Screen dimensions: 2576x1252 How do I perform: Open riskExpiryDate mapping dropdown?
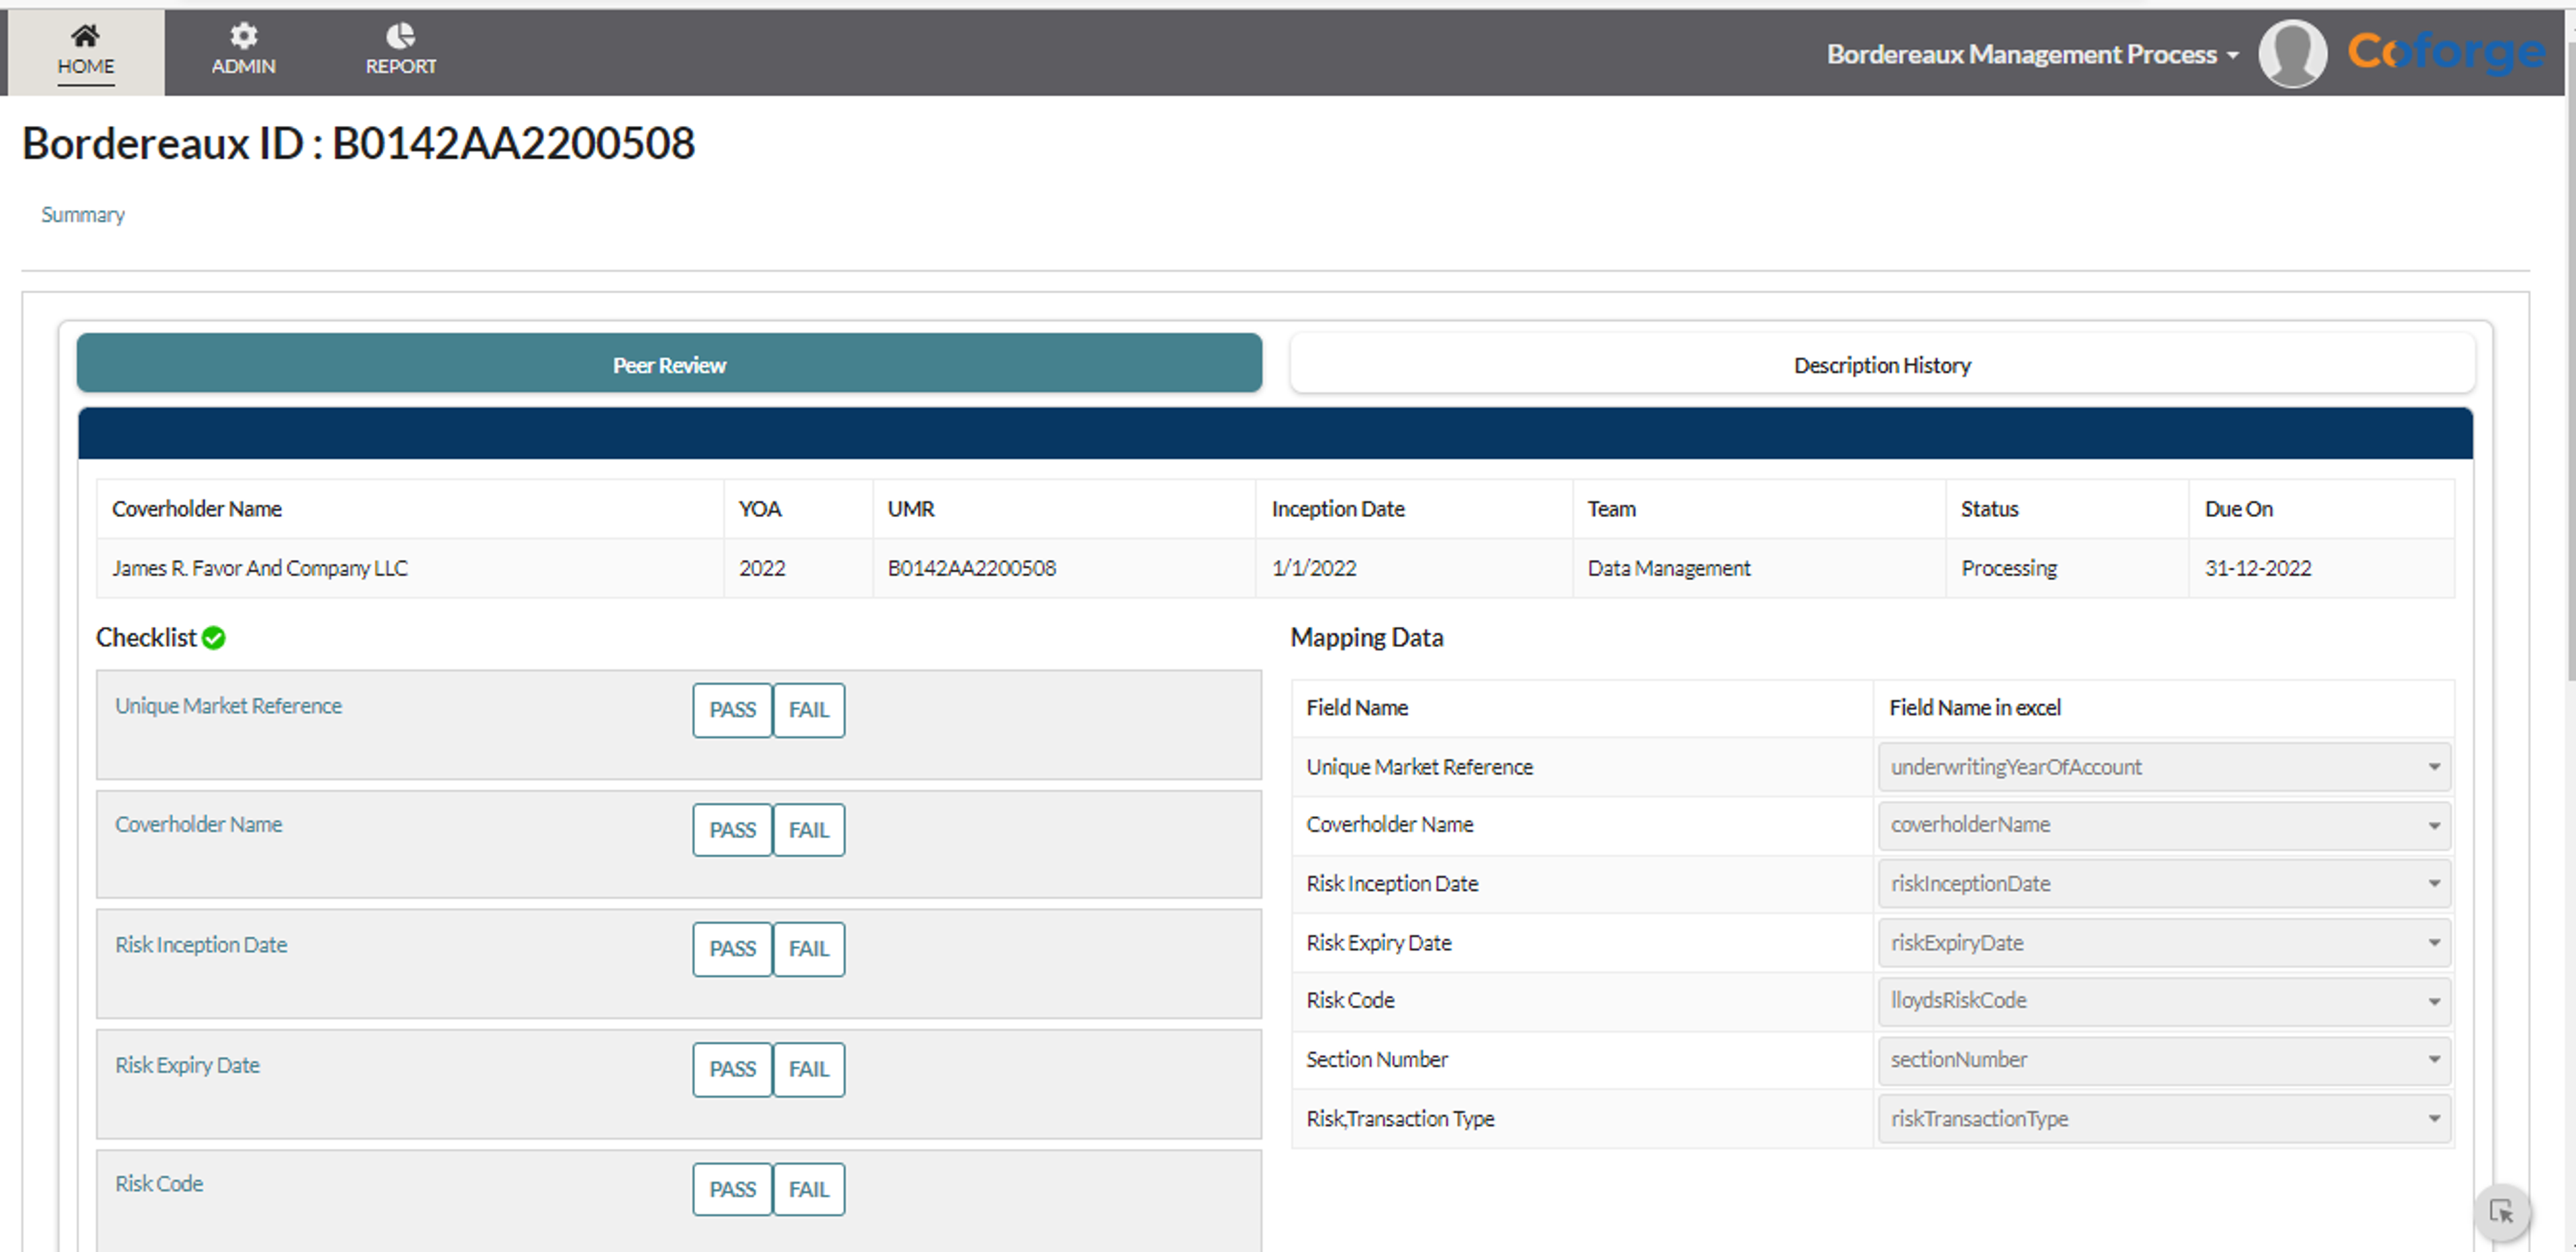(x=2164, y=943)
